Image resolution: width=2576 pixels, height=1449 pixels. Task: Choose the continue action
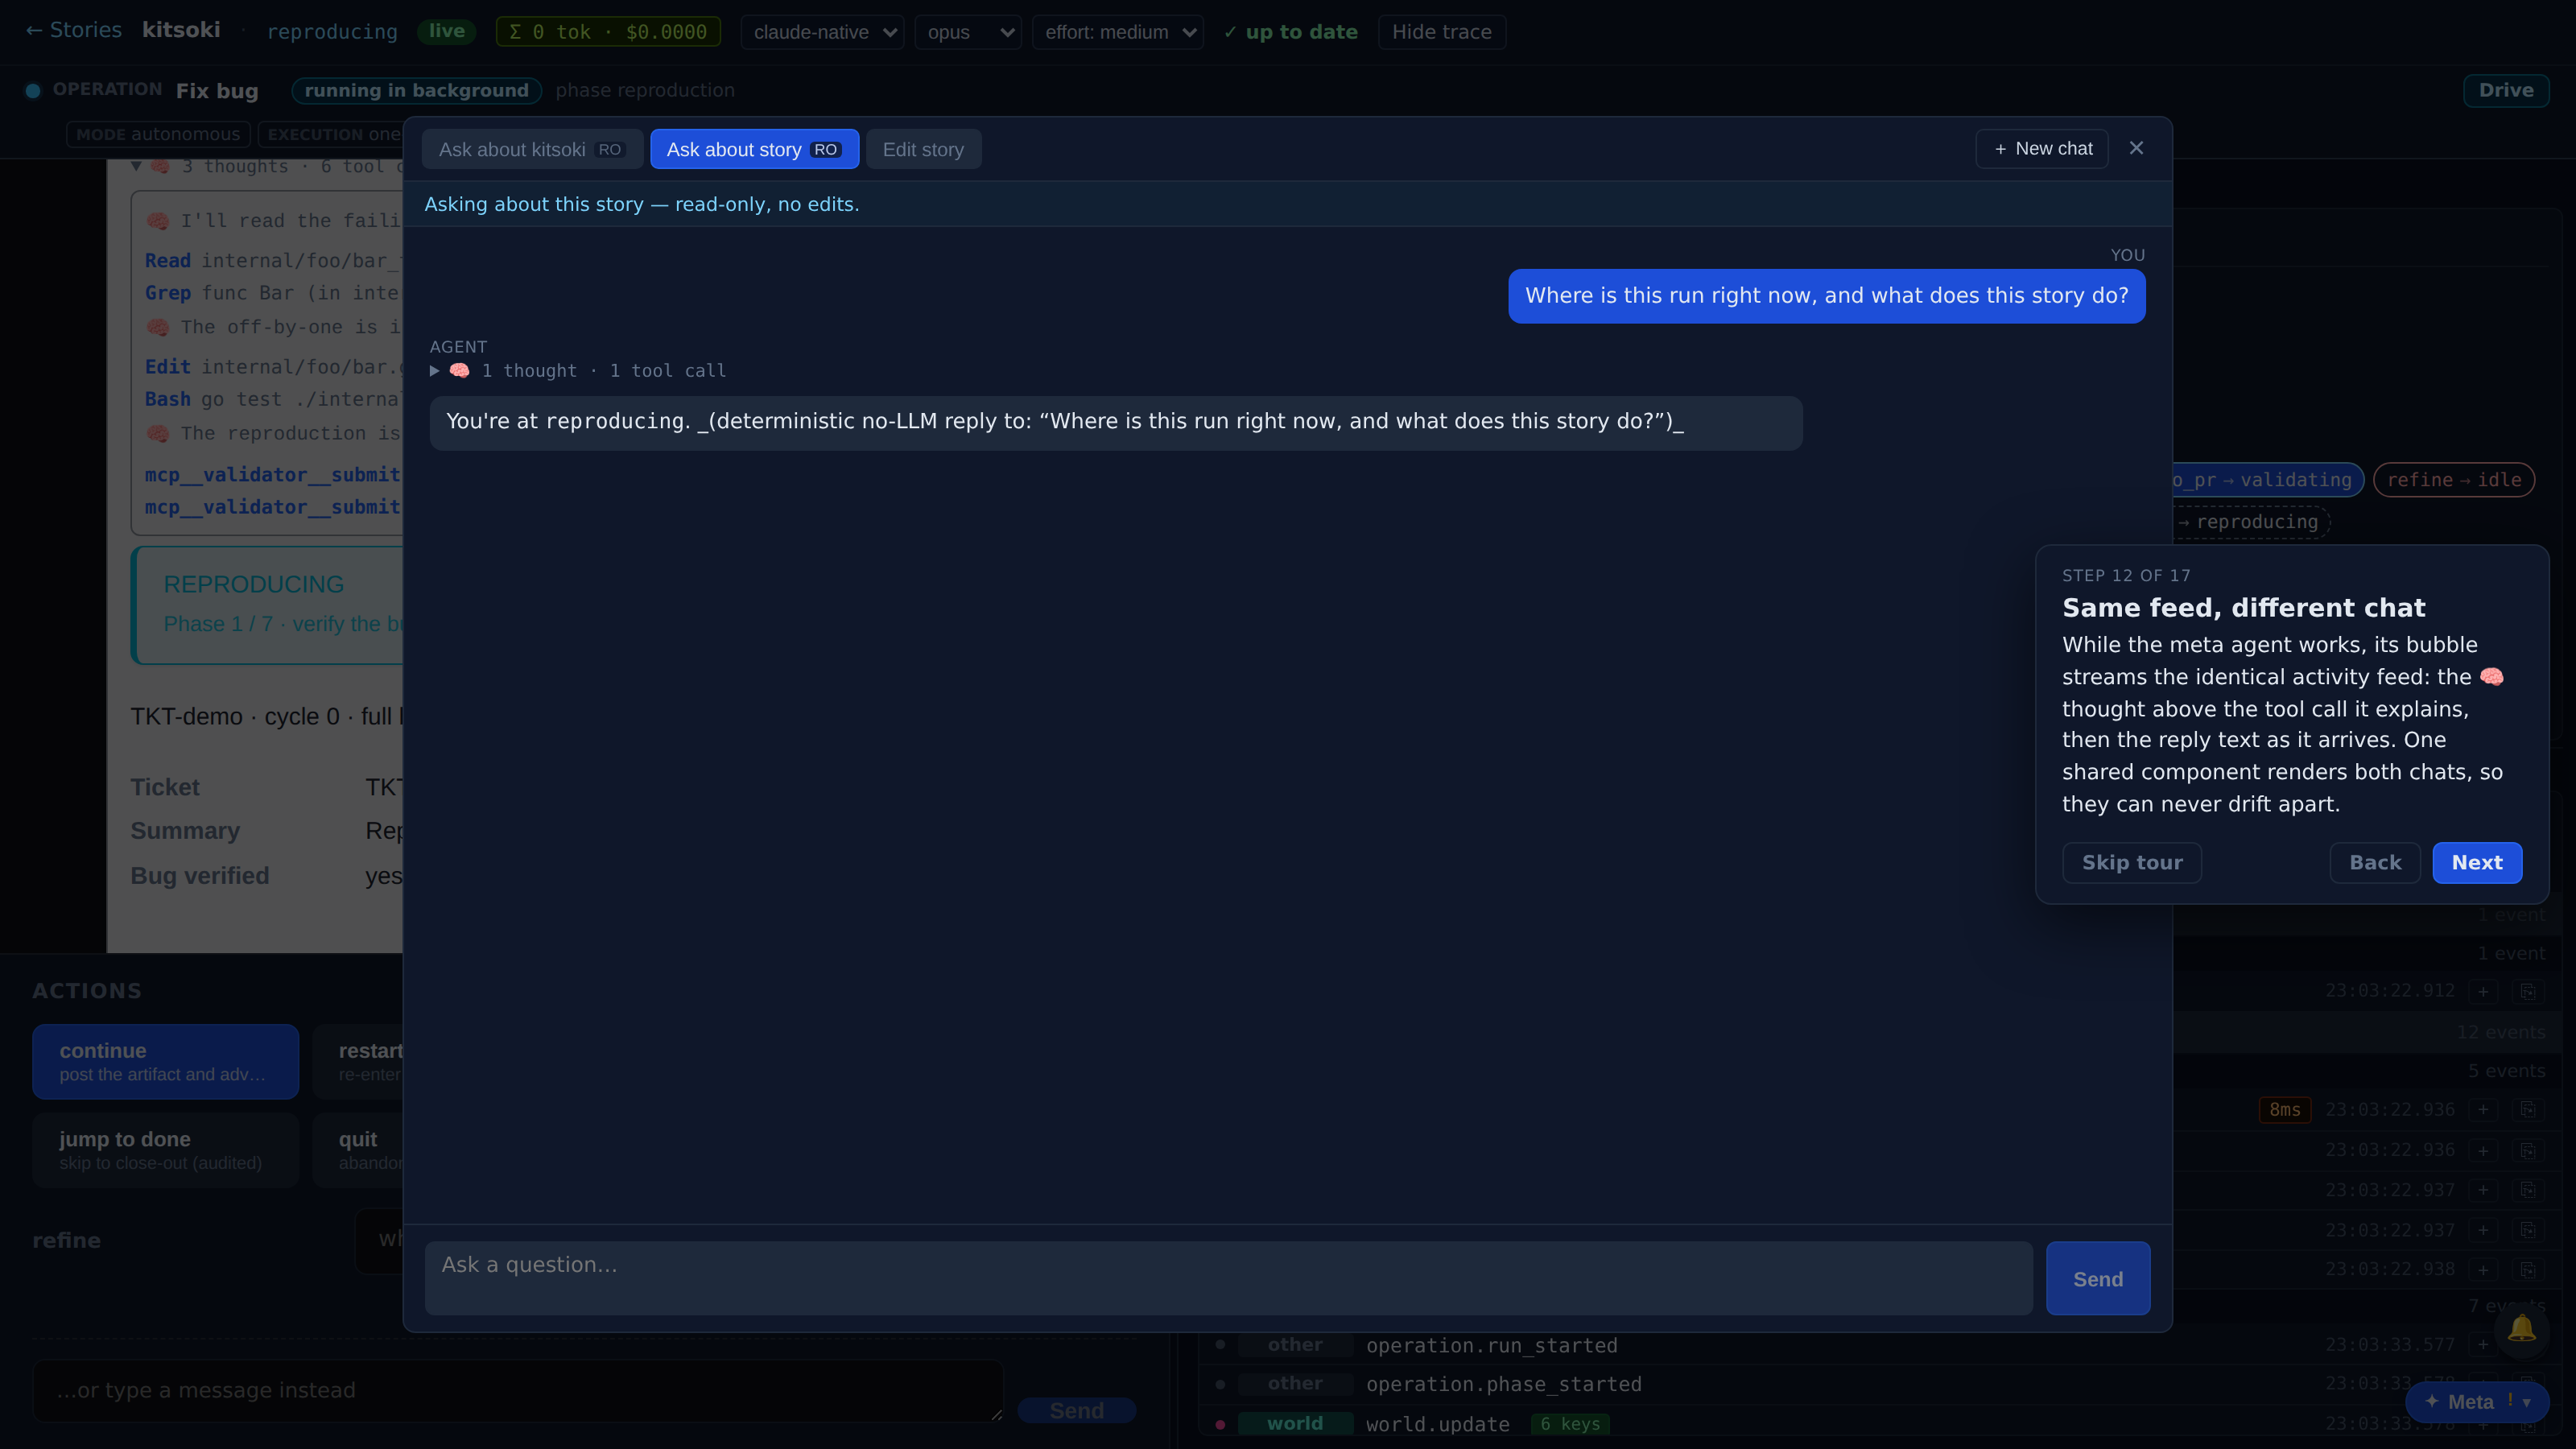pos(165,1061)
